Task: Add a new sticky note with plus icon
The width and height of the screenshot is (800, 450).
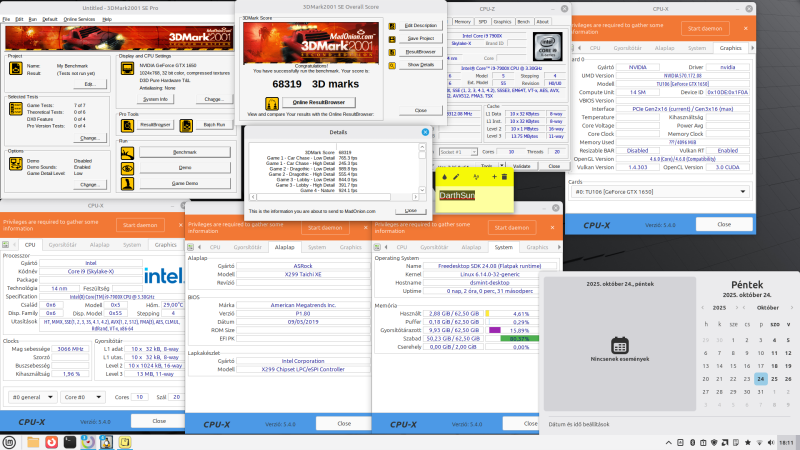Action: 494,177
